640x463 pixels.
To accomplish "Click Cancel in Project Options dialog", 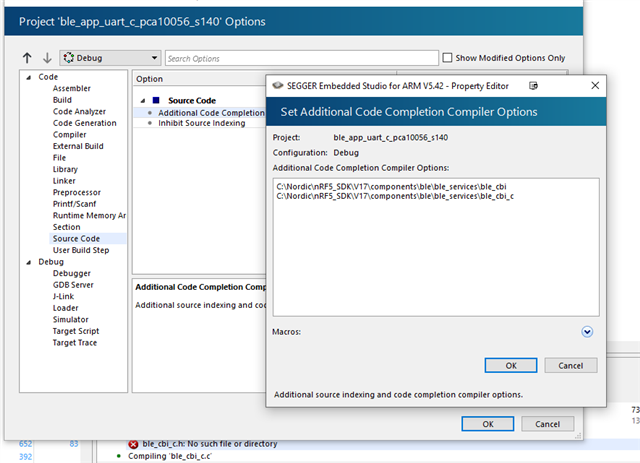I will point(547,424).
